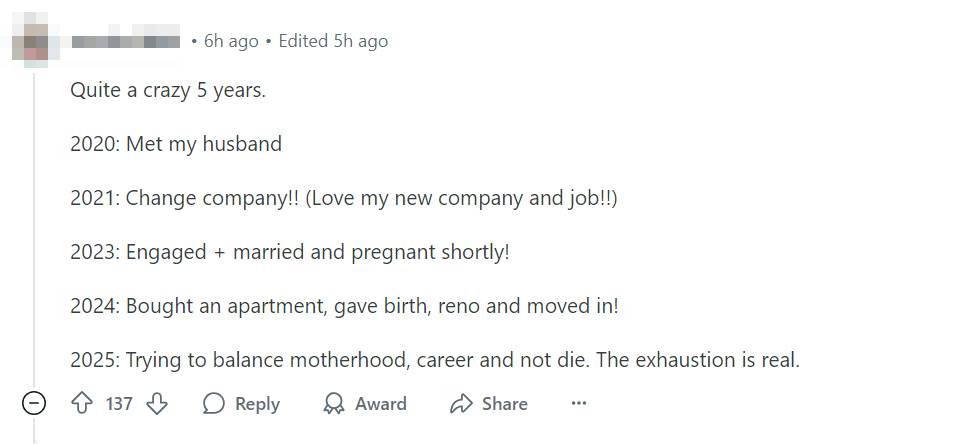Click the Reply speech bubble icon

pos(214,404)
